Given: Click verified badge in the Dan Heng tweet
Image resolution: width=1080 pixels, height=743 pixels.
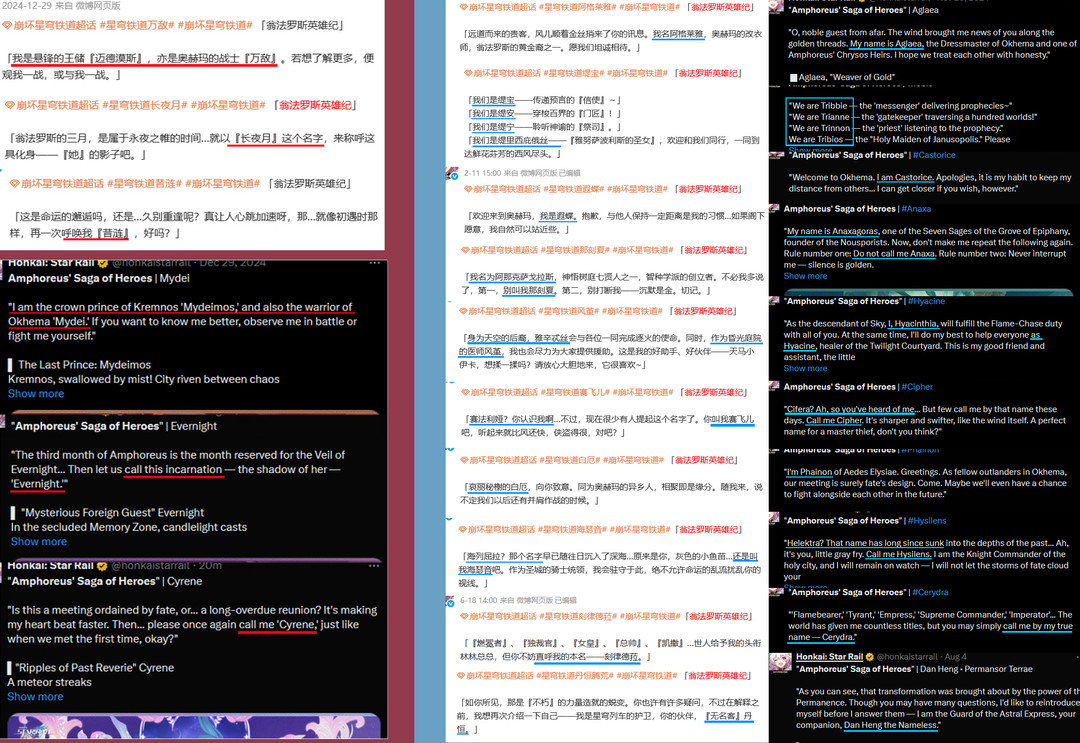Looking at the screenshot, I should coord(870,657).
